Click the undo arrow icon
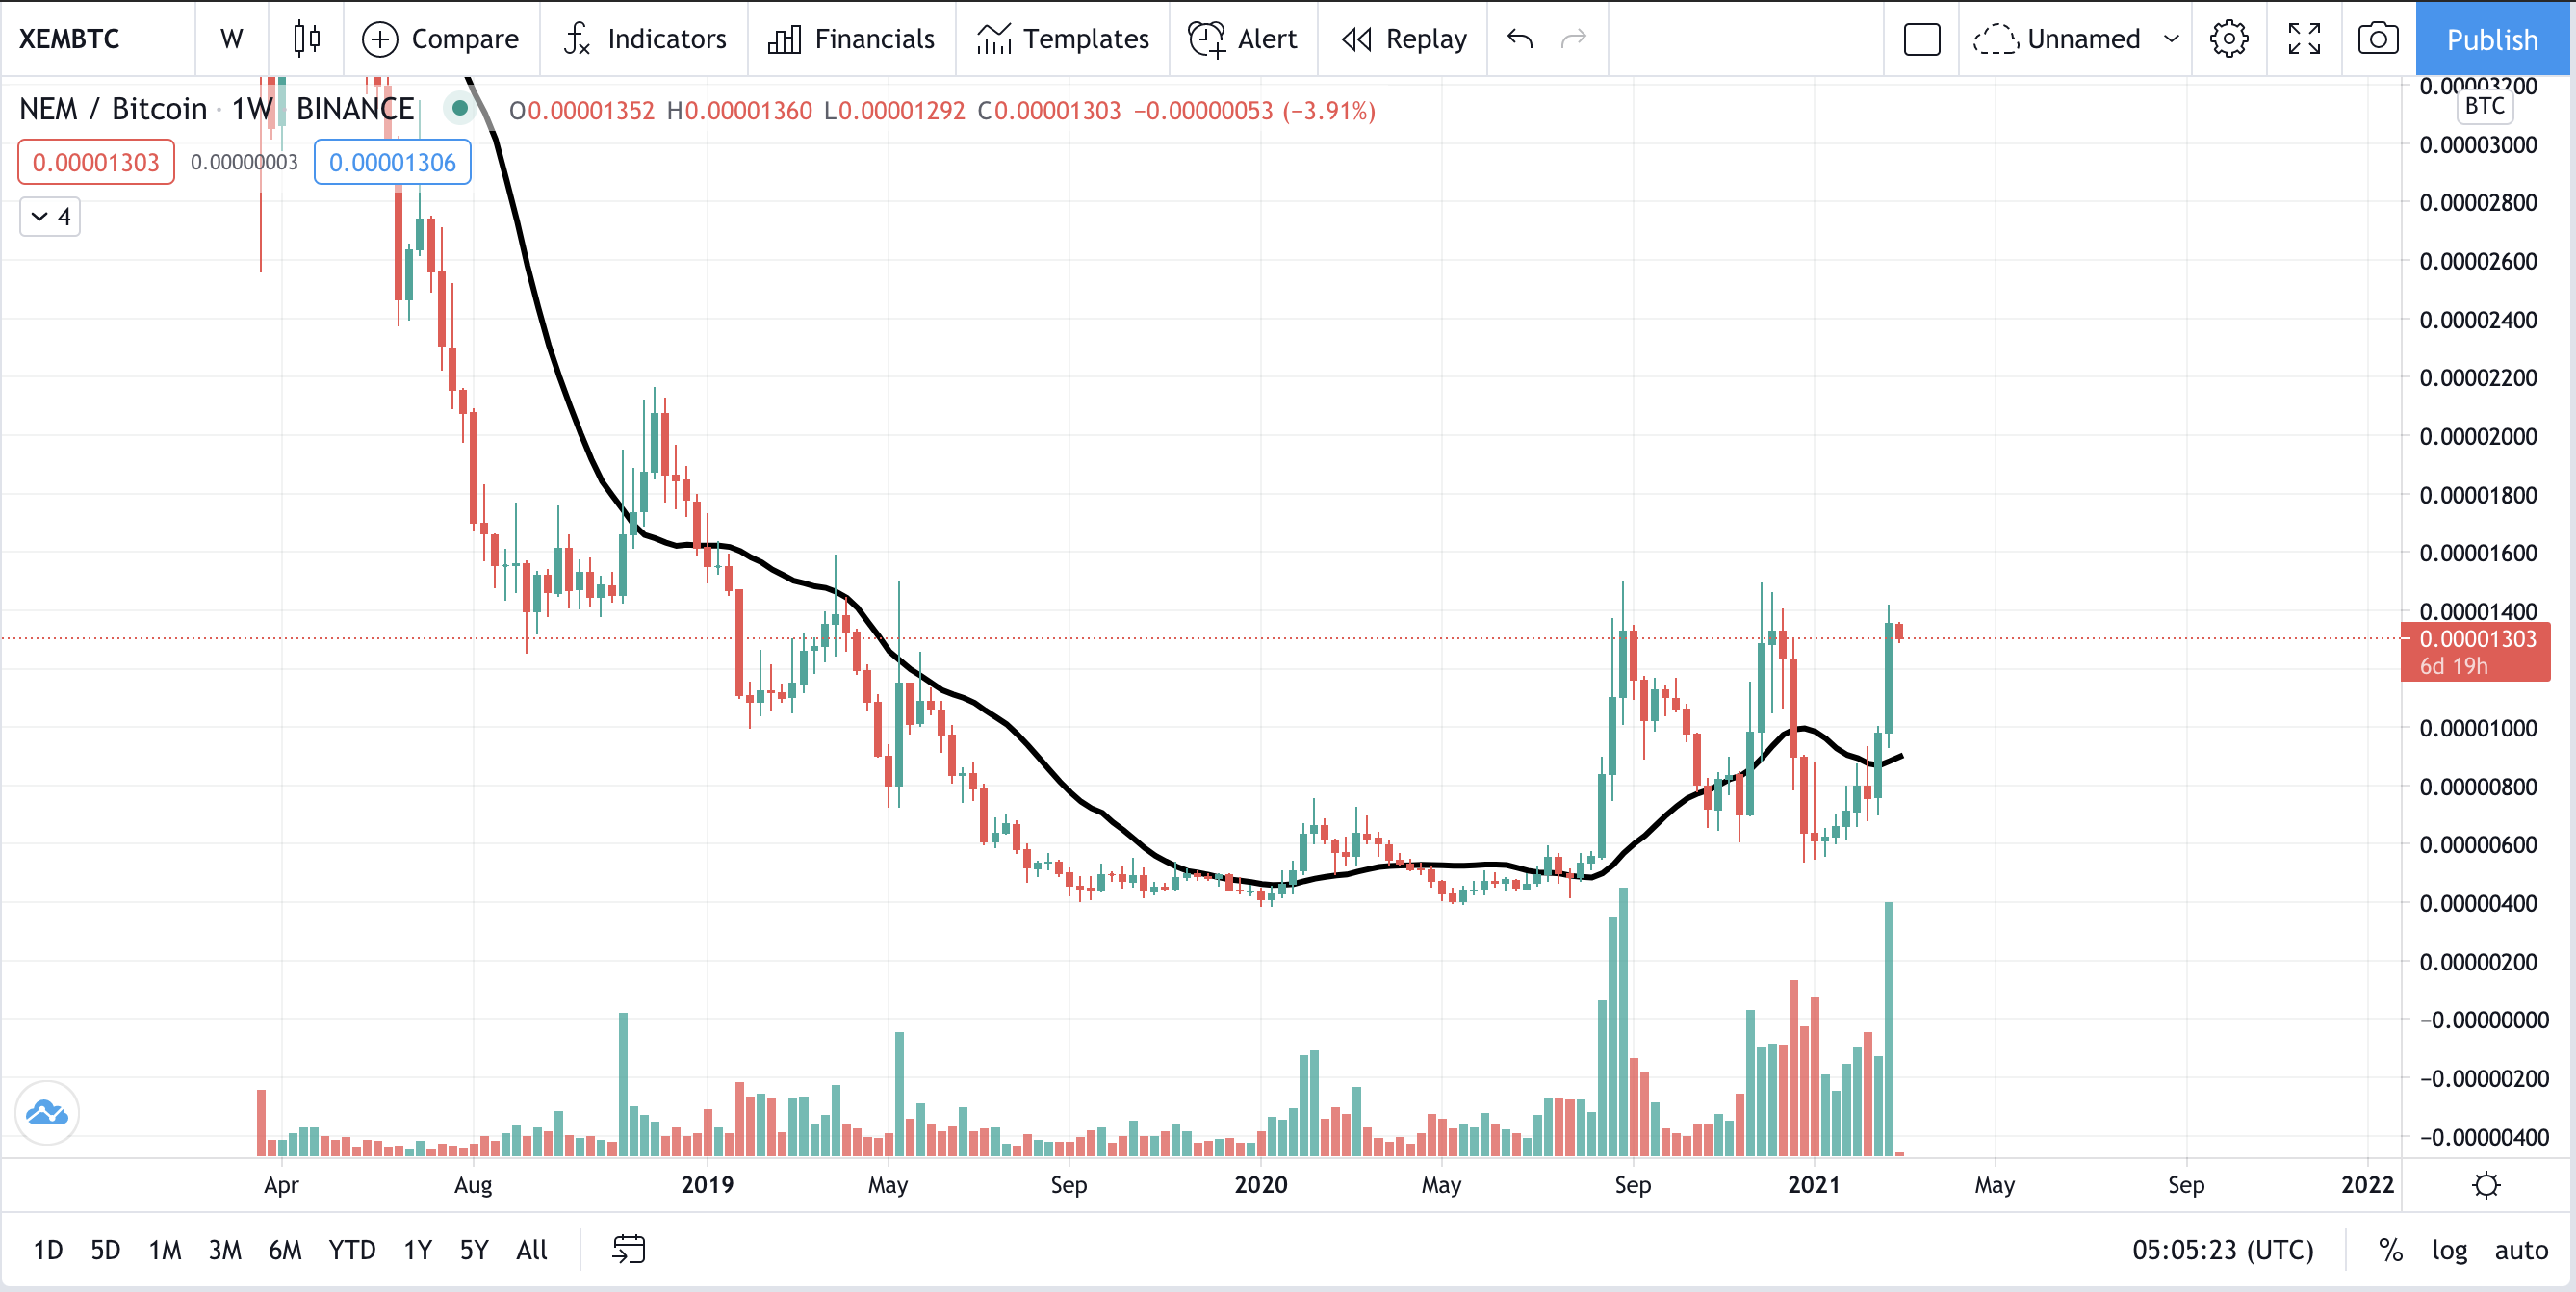2576x1292 pixels. 1519,39
